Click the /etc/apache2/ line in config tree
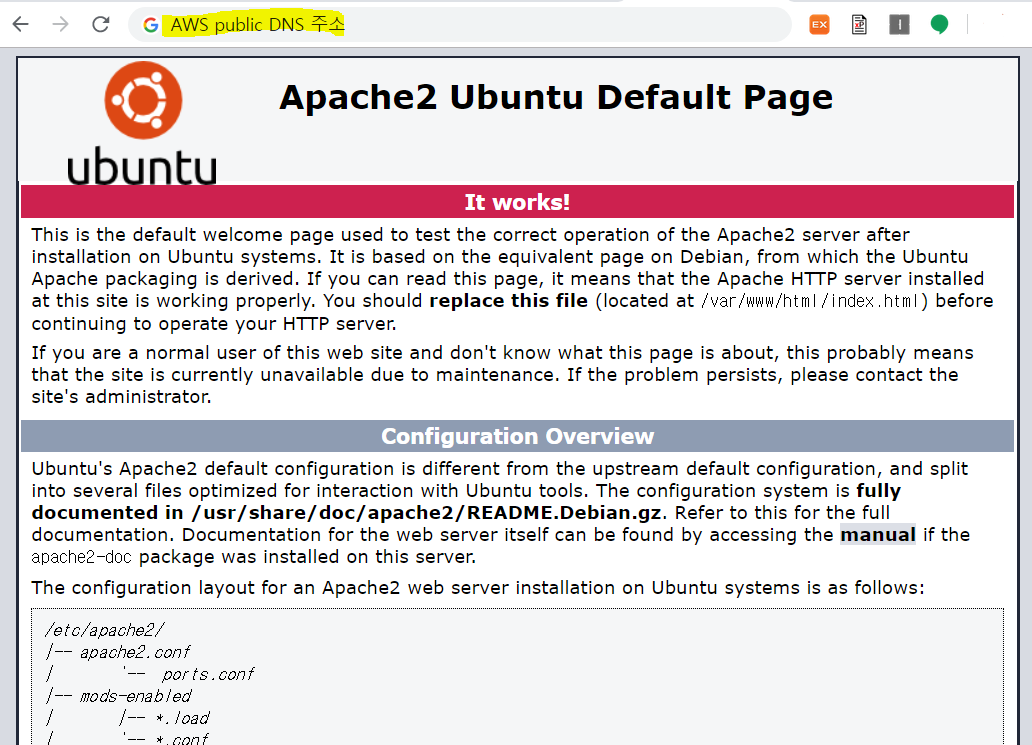The width and height of the screenshot is (1032, 745). (104, 630)
